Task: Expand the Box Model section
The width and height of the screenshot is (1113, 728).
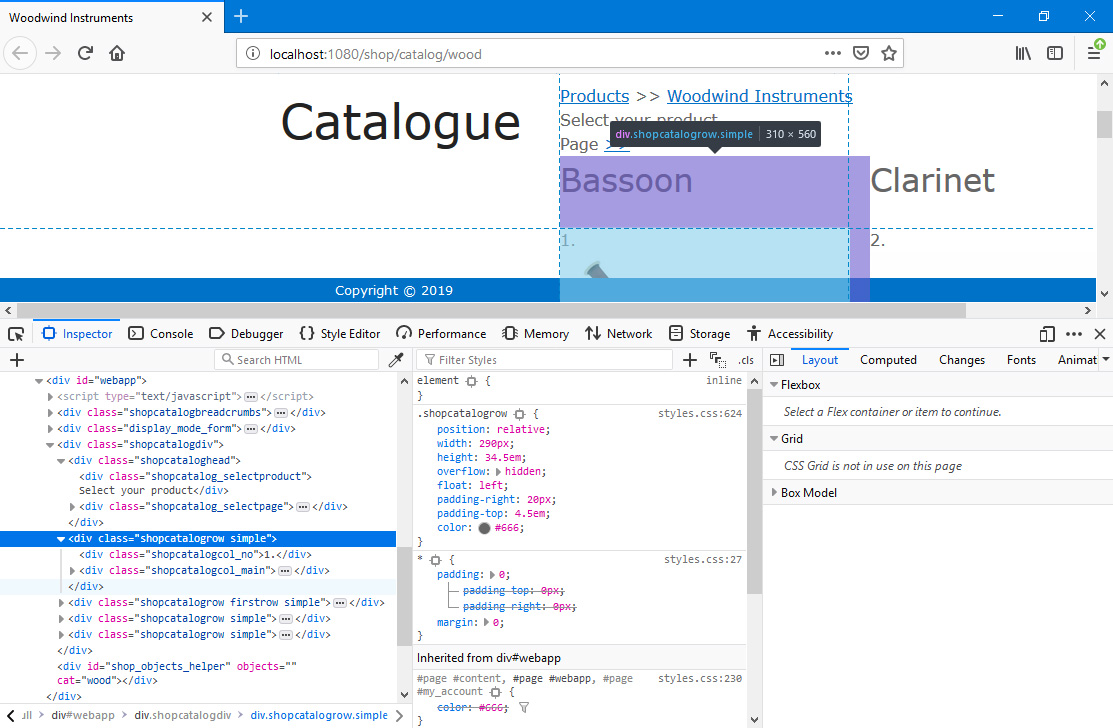Action: click(x=774, y=493)
